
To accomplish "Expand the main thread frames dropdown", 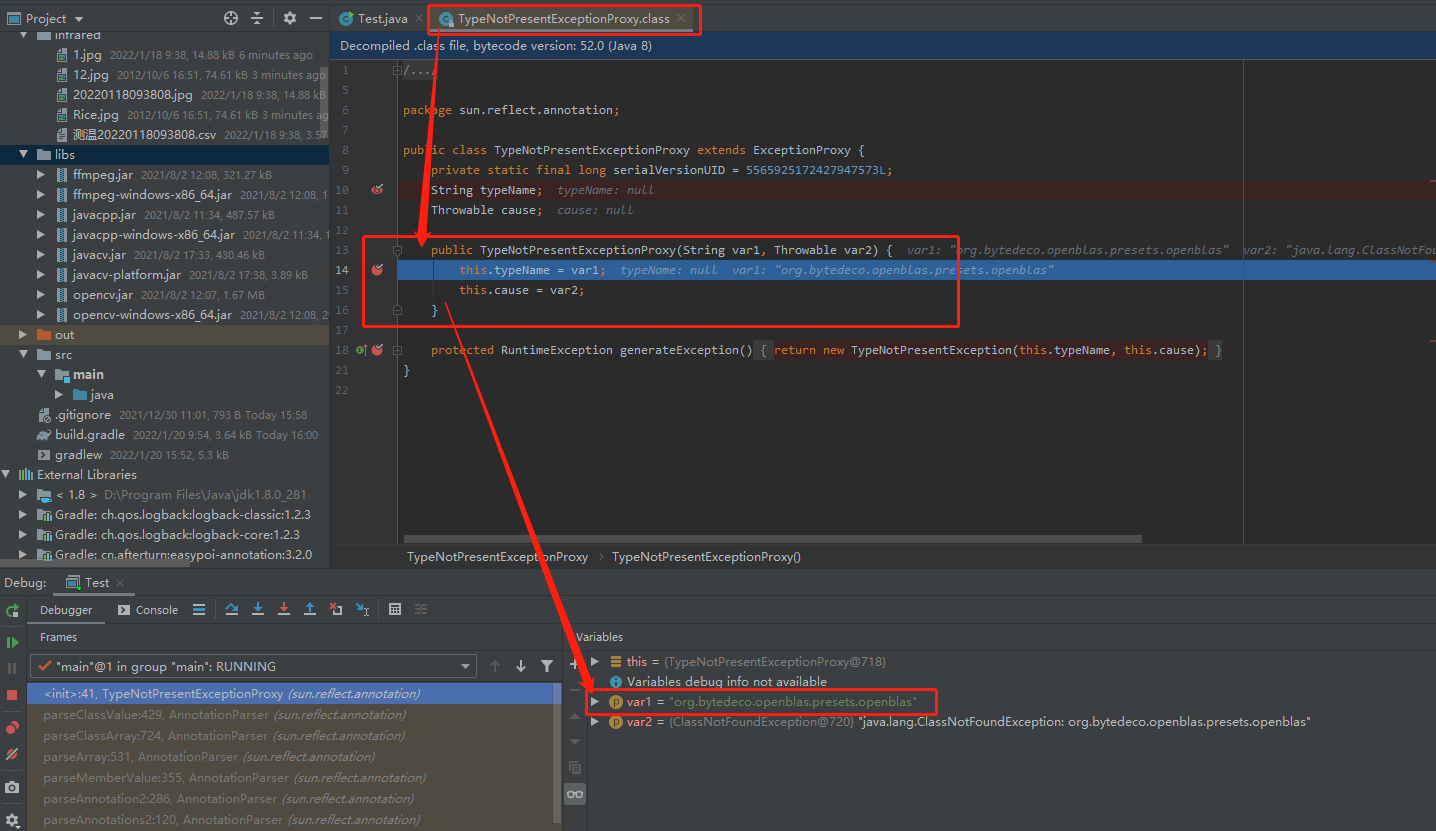I will tap(463, 665).
